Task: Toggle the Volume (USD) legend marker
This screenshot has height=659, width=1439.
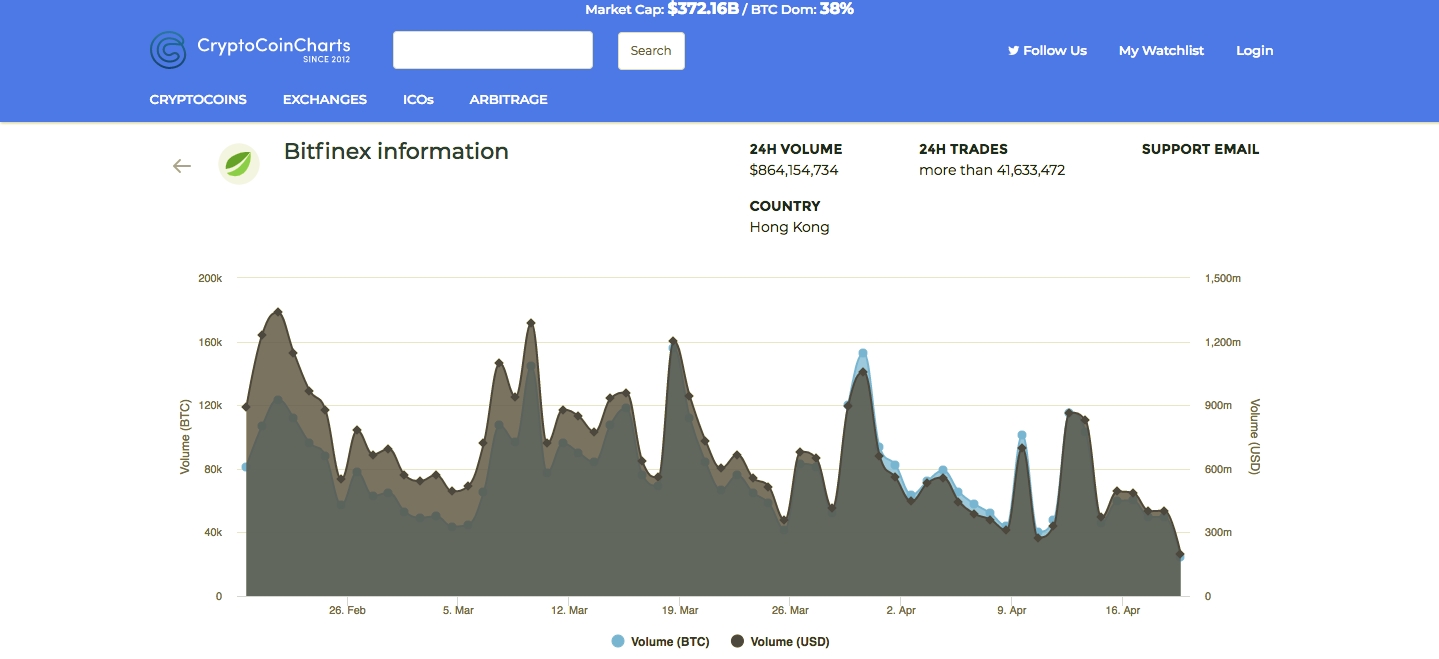Action: pos(738,642)
